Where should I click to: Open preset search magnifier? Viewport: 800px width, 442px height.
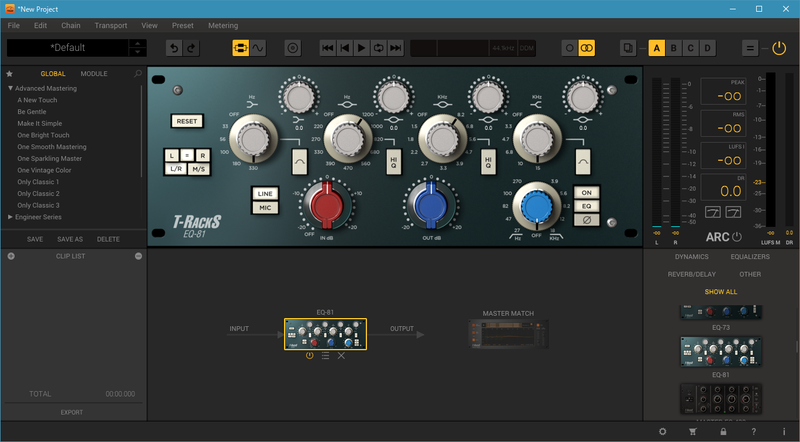[x=138, y=73]
